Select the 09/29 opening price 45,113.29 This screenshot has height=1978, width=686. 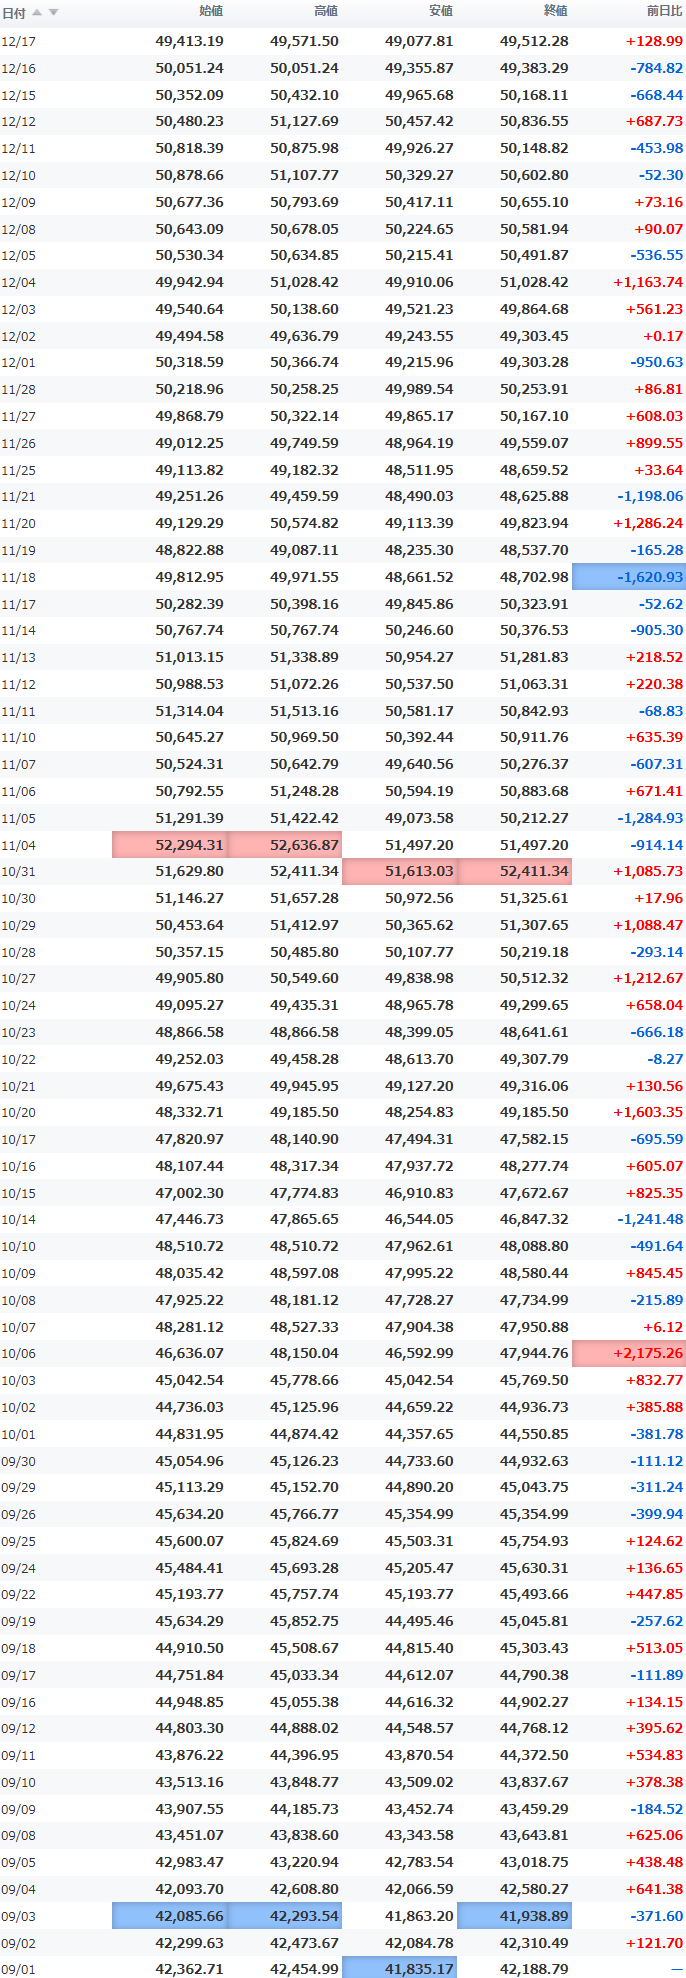[189, 1487]
